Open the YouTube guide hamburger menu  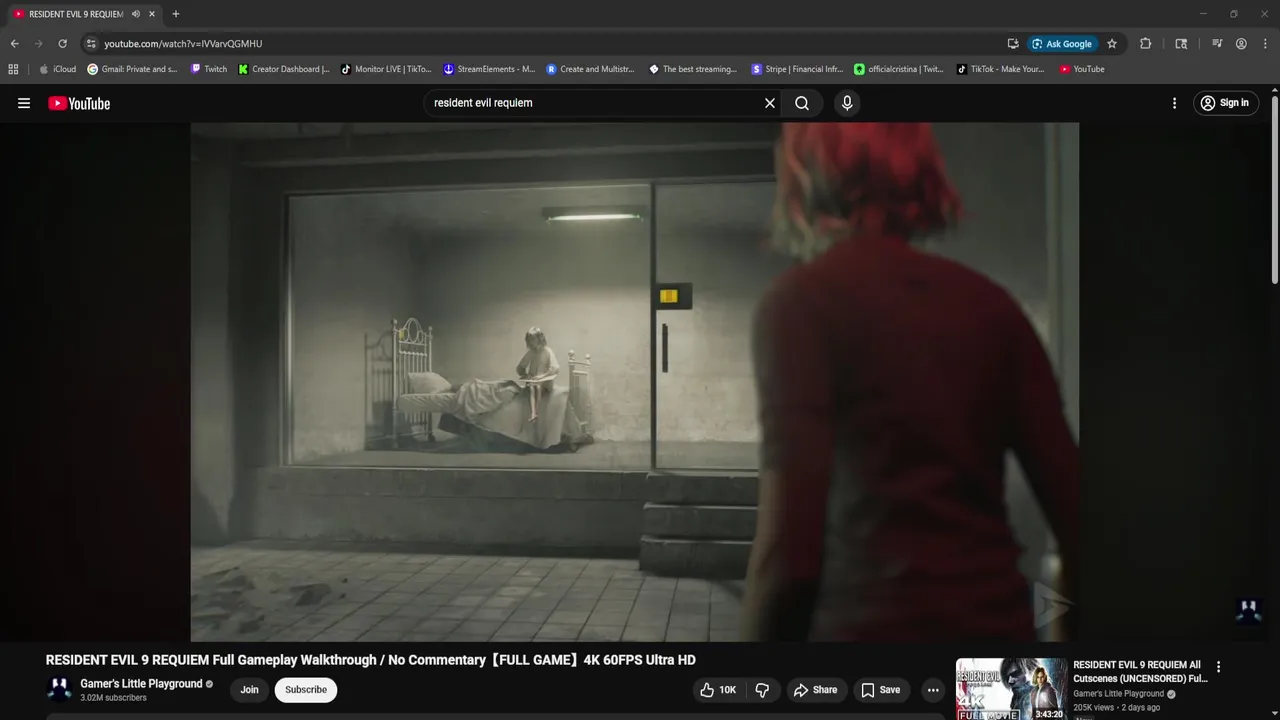pyautogui.click(x=24, y=103)
